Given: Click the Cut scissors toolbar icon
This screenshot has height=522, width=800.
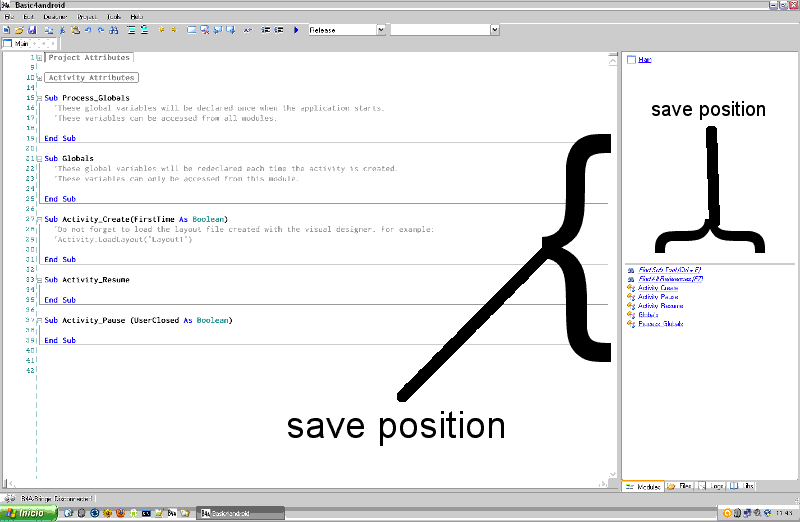Looking at the screenshot, I should 62,30.
